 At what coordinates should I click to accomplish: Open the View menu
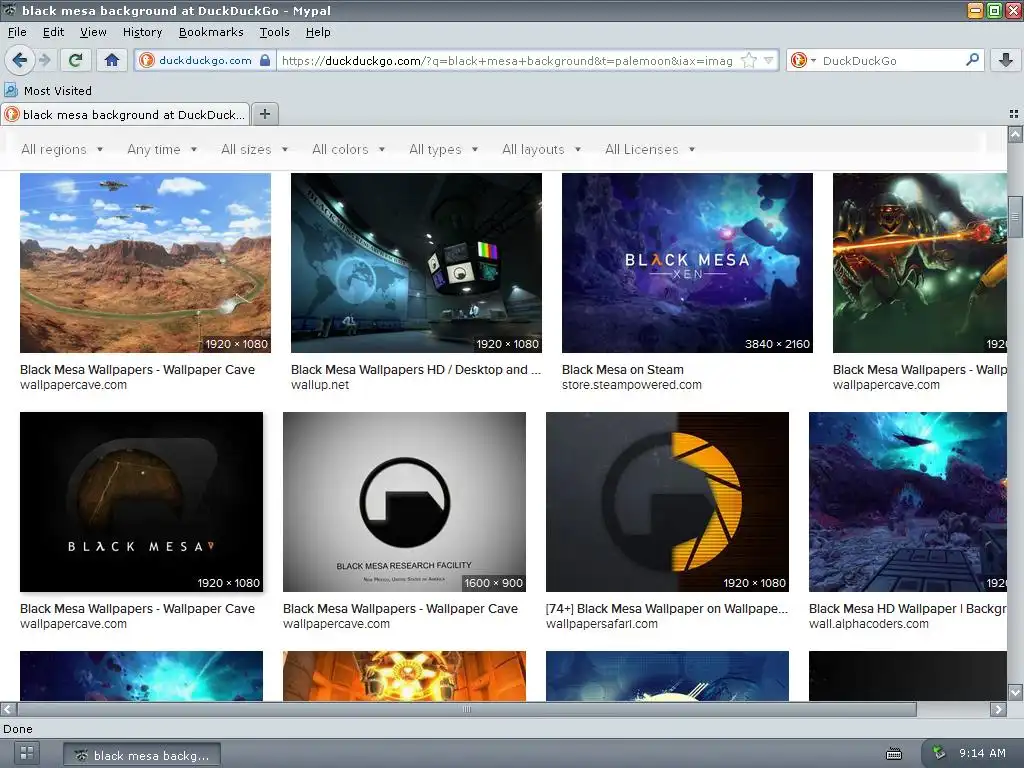click(93, 32)
